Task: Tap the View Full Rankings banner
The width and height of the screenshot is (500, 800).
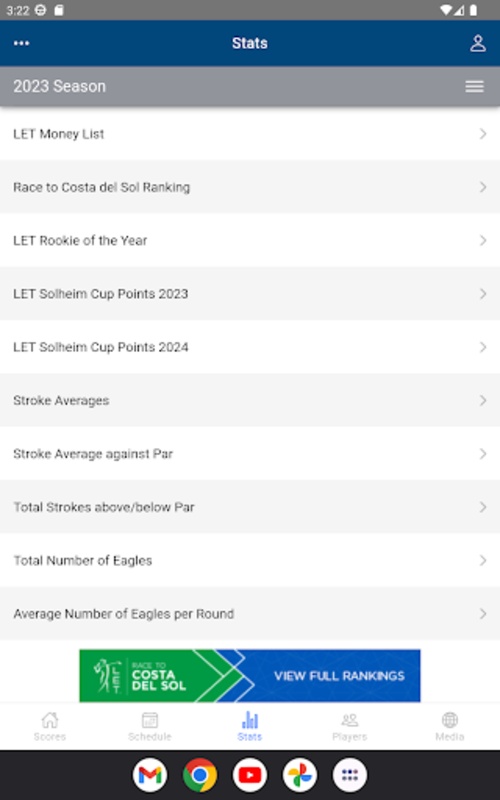Action: [250, 676]
